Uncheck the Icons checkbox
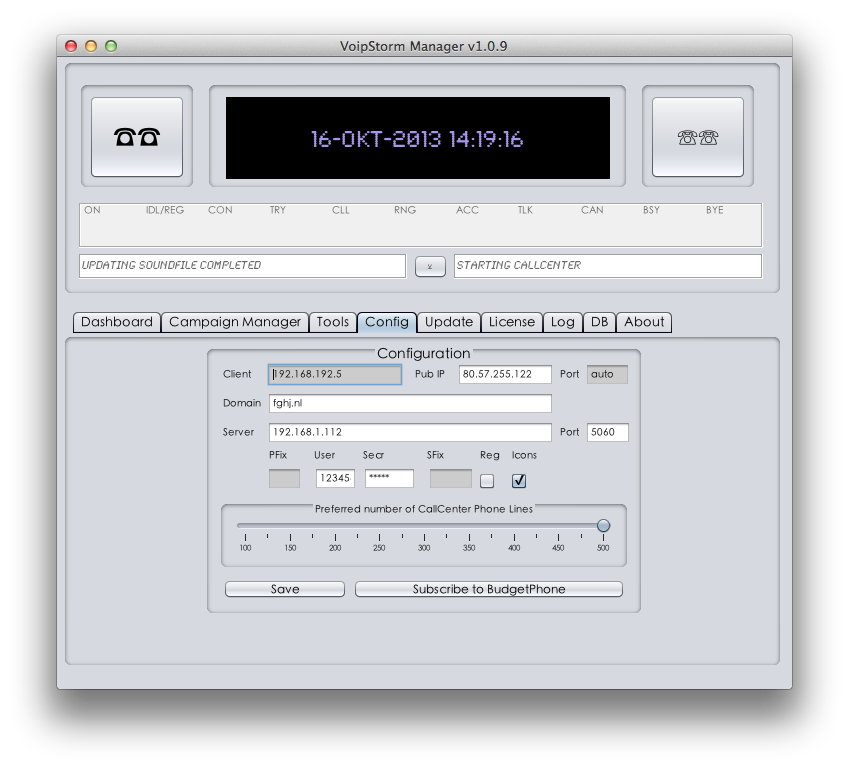Viewport: 849px width, 768px height. tap(519, 481)
